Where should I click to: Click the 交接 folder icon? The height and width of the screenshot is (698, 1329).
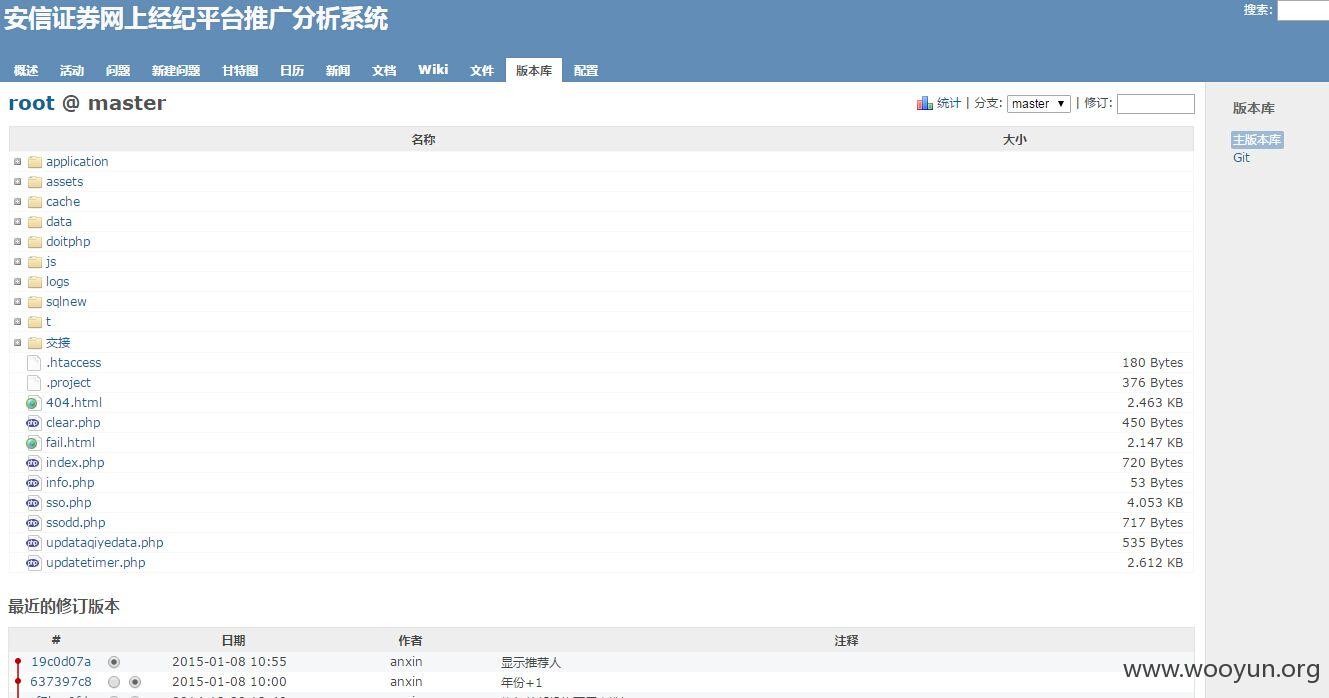pyautogui.click(x=35, y=343)
